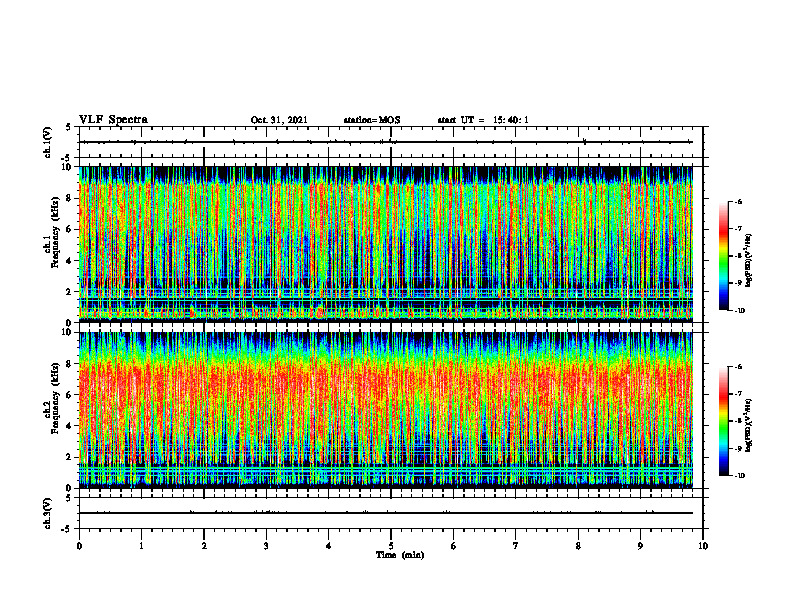Screen dimensions: 792x612
Task: Click the date 'Oct. 31, 2021'
Action: pyautogui.click(x=279, y=120)
